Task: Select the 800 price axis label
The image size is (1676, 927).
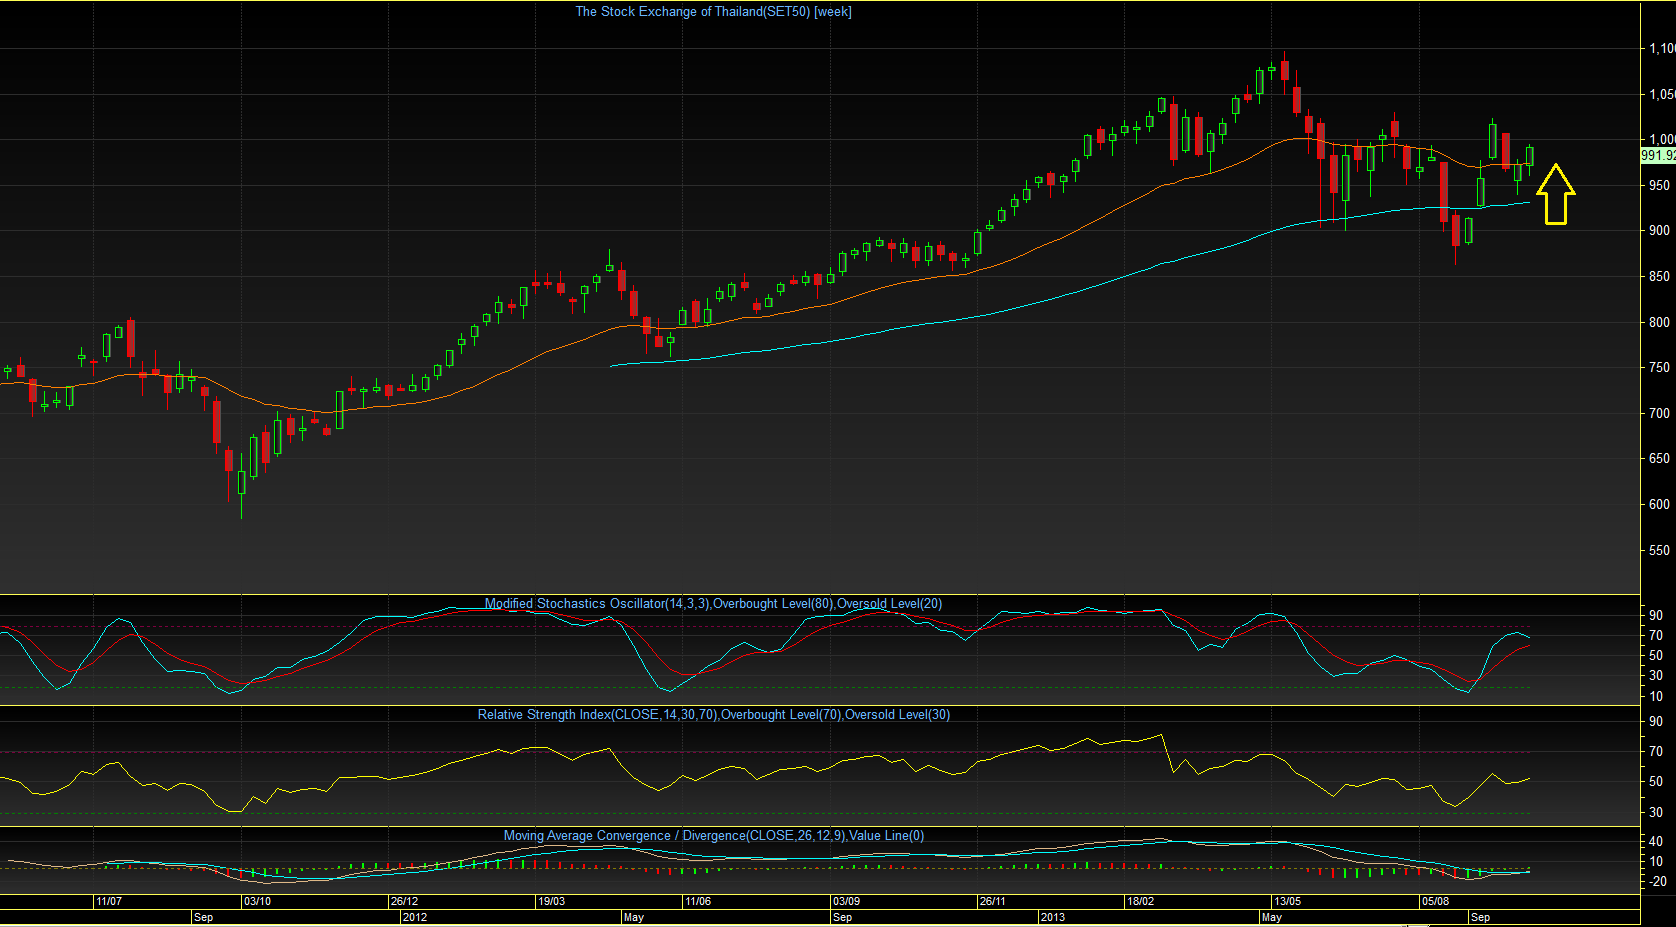Action: [x=1659, y=322]
